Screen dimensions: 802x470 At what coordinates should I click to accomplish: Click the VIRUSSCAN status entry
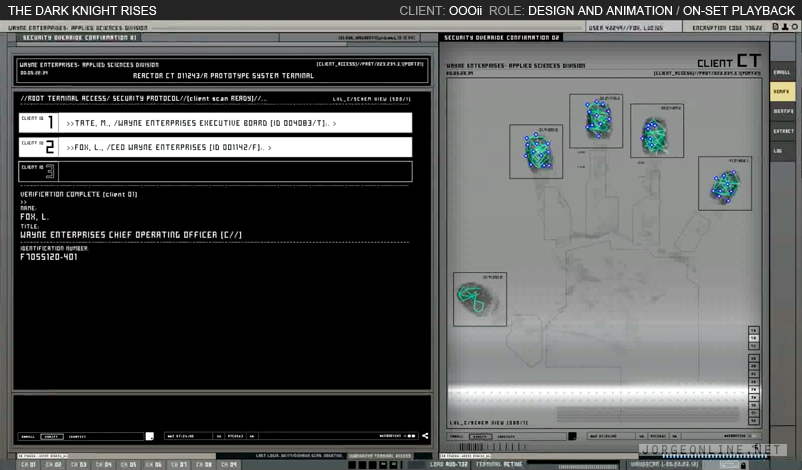[664, 464]
